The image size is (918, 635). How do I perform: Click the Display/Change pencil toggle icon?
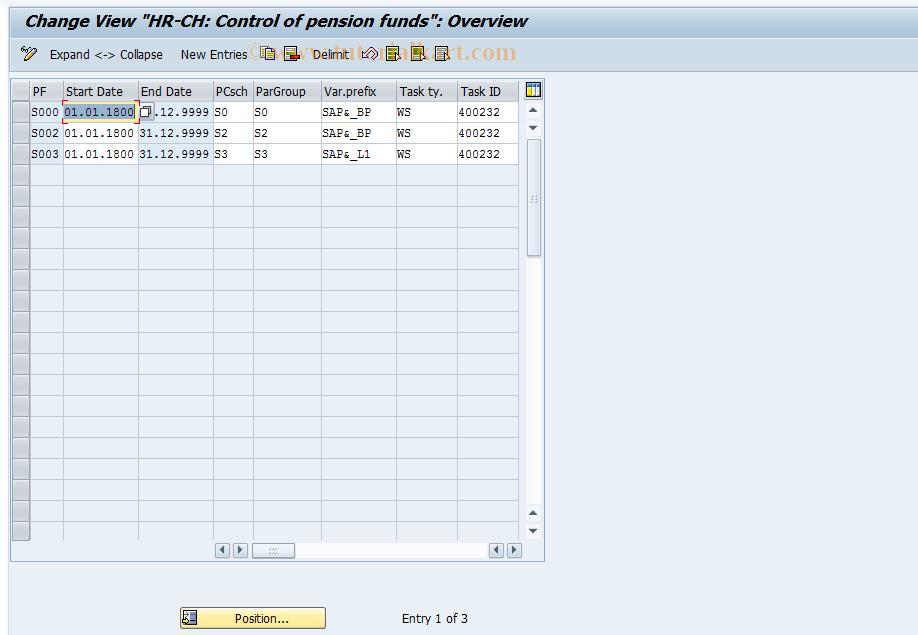pos(28,54)
